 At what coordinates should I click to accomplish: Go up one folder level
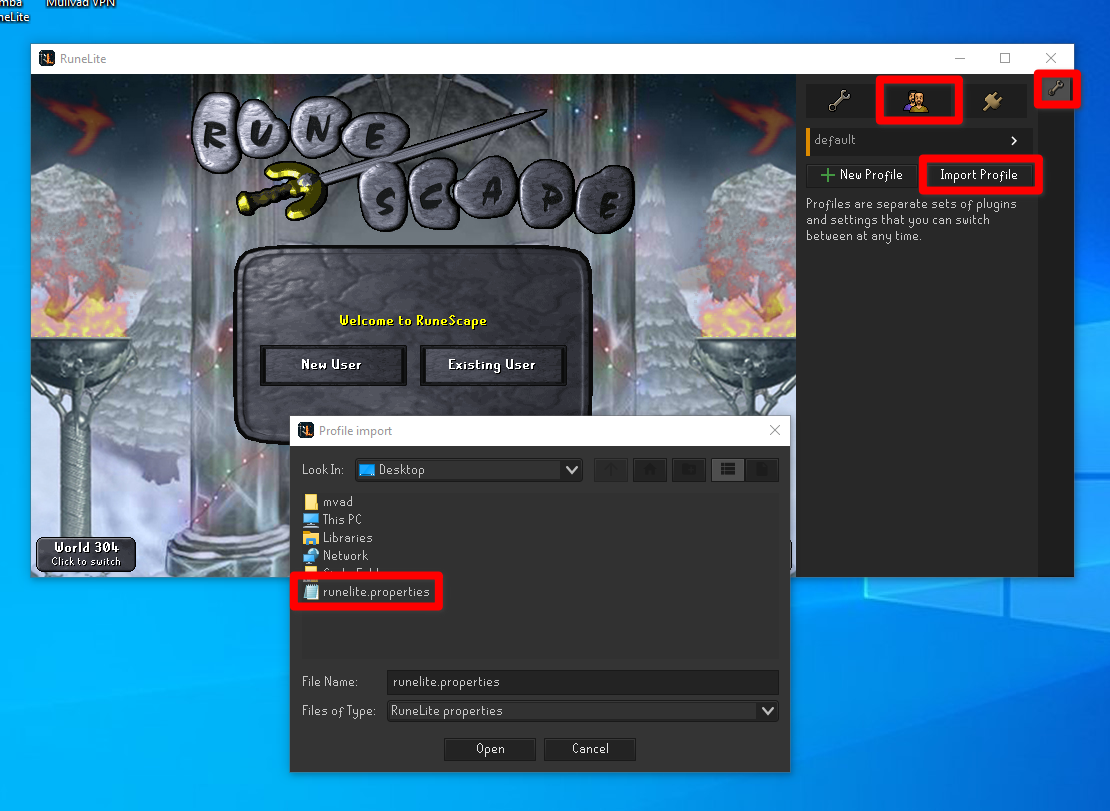[611, 470]
